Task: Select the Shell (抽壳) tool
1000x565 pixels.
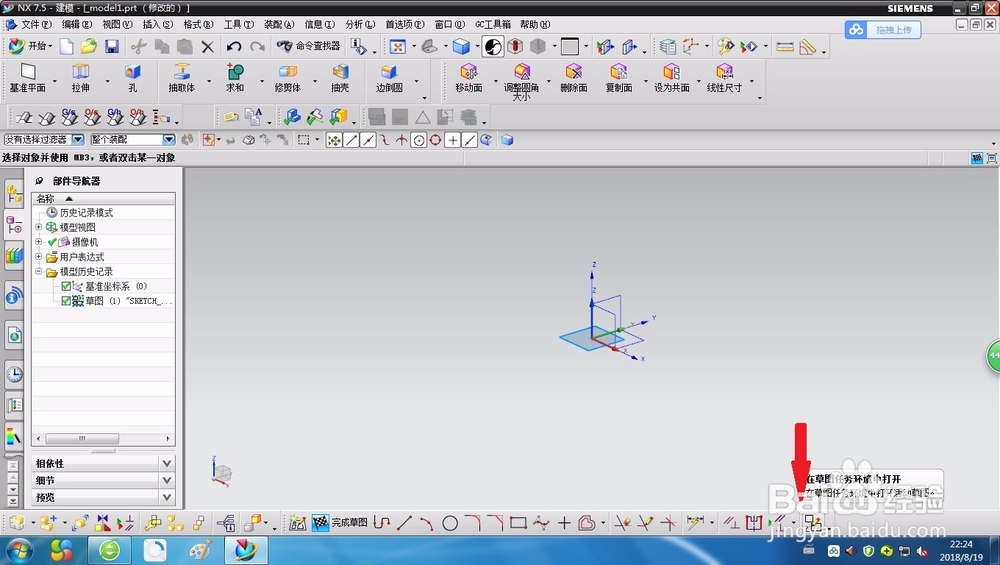Action: coord(340,78)
